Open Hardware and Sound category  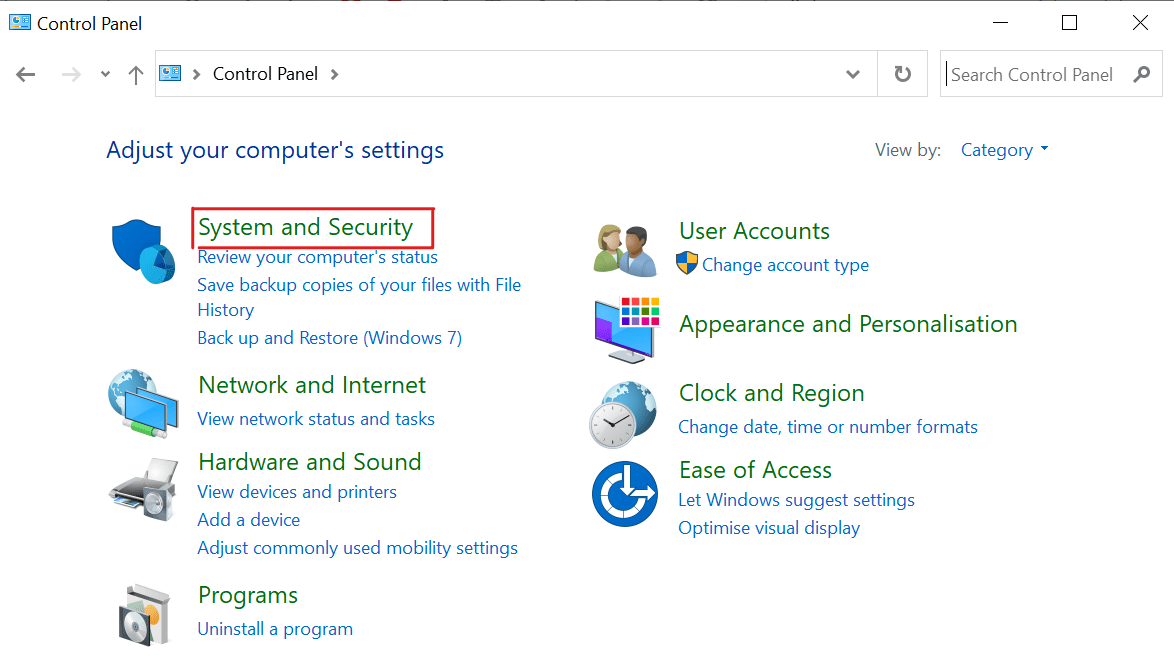(310, 462)
